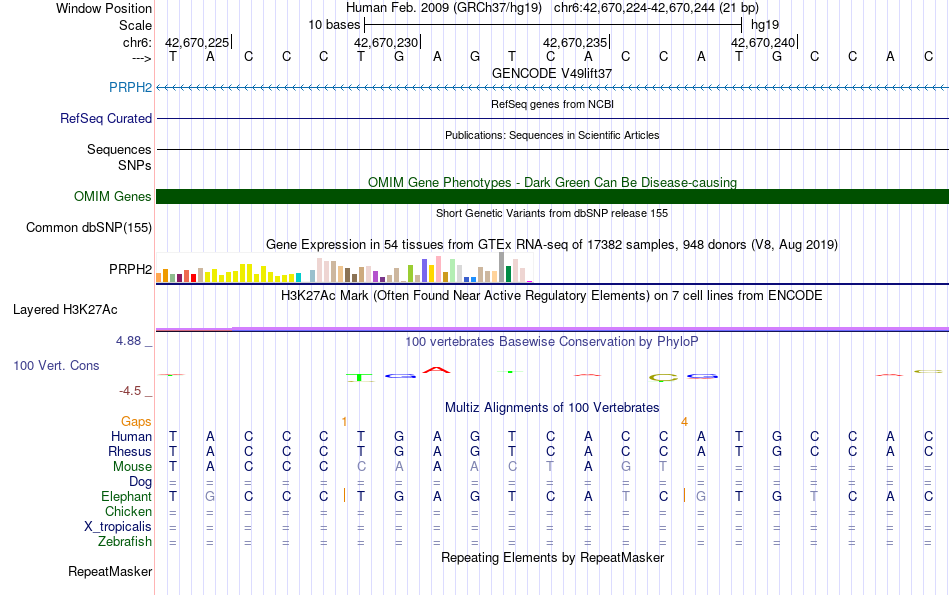Select the OMIM Genes track label

tap(113, 196)
